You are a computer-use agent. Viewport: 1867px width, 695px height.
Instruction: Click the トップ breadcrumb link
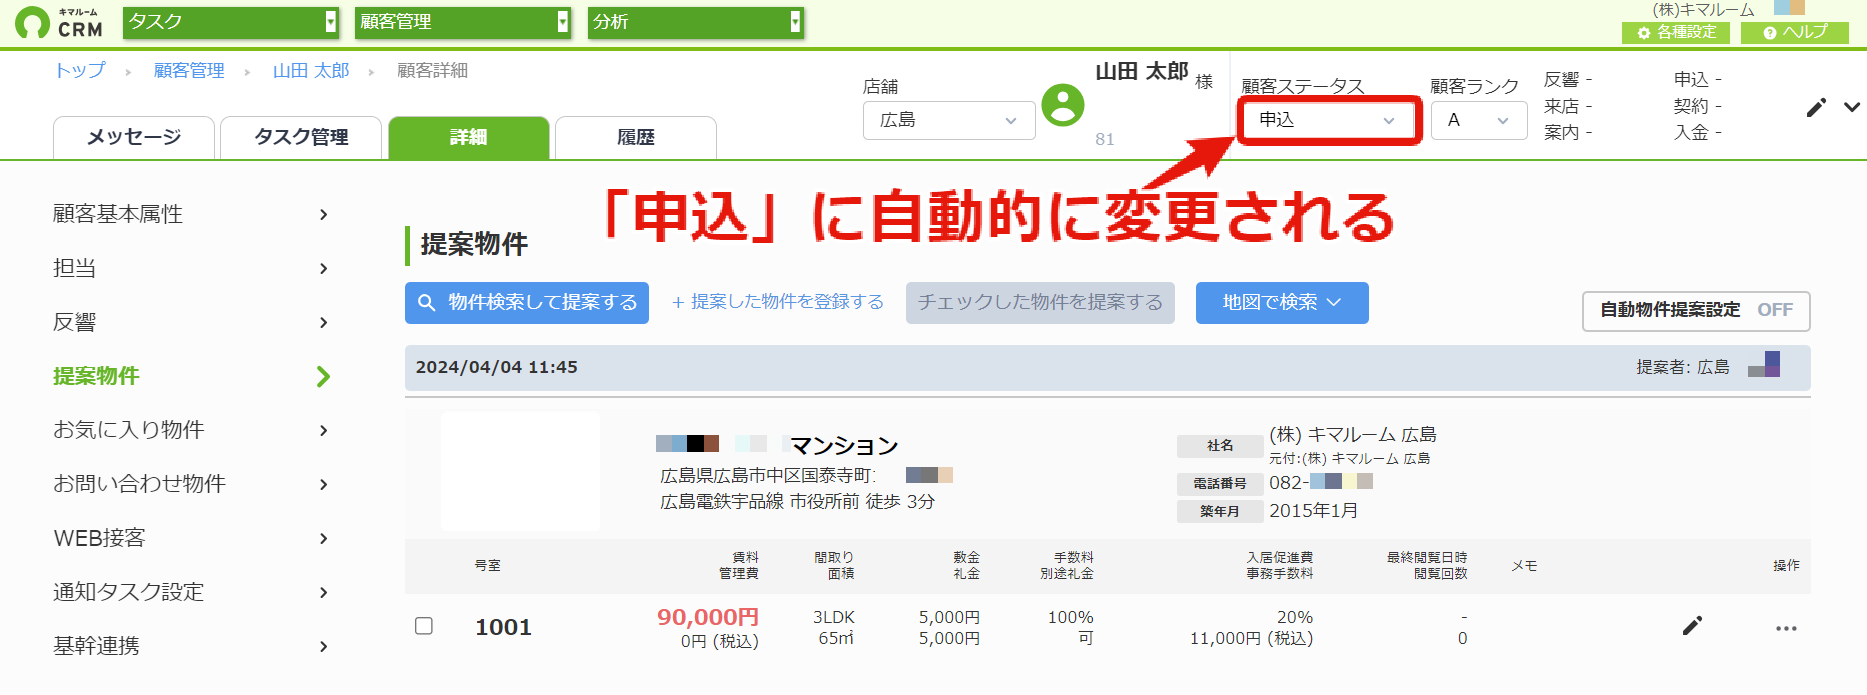80,70
